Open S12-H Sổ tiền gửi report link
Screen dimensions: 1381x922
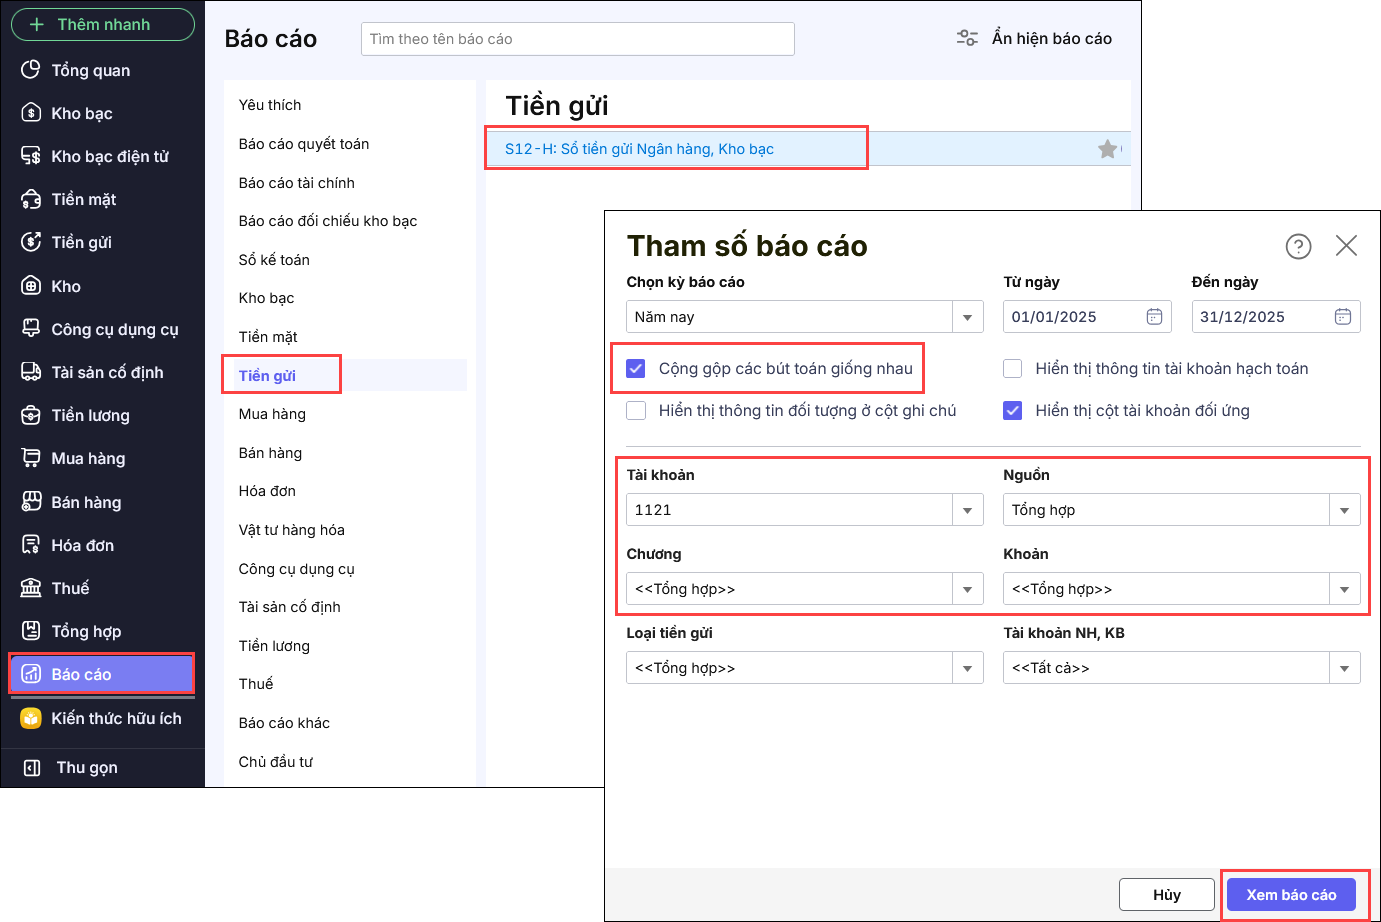tap(639, 149)
